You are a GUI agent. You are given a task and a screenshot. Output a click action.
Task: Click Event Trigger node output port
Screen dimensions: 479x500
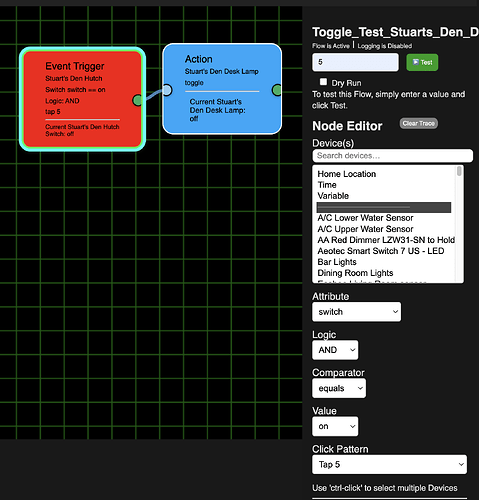(137, 100)
